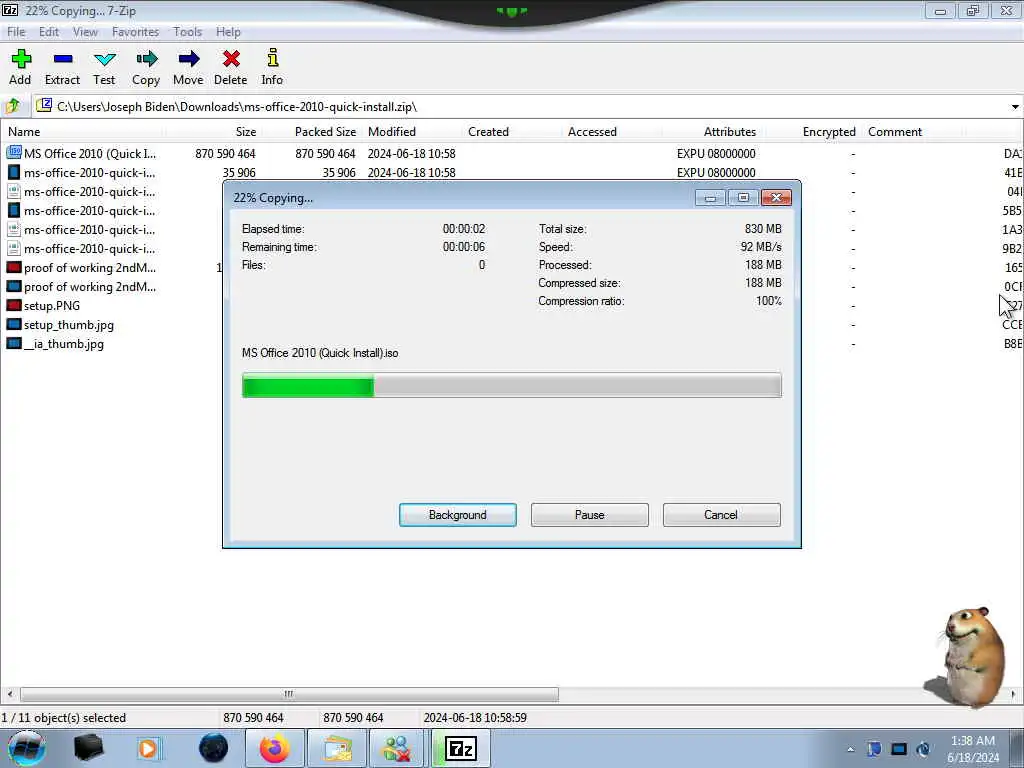The image size is (1024, 768).
Task: Open the Tools menu
Action: pos(187,31)
